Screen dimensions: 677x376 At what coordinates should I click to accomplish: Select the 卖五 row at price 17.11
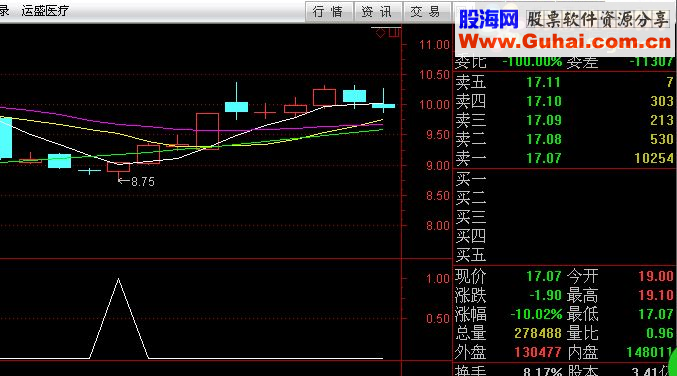pyautogui.click(x=563, y=82)
